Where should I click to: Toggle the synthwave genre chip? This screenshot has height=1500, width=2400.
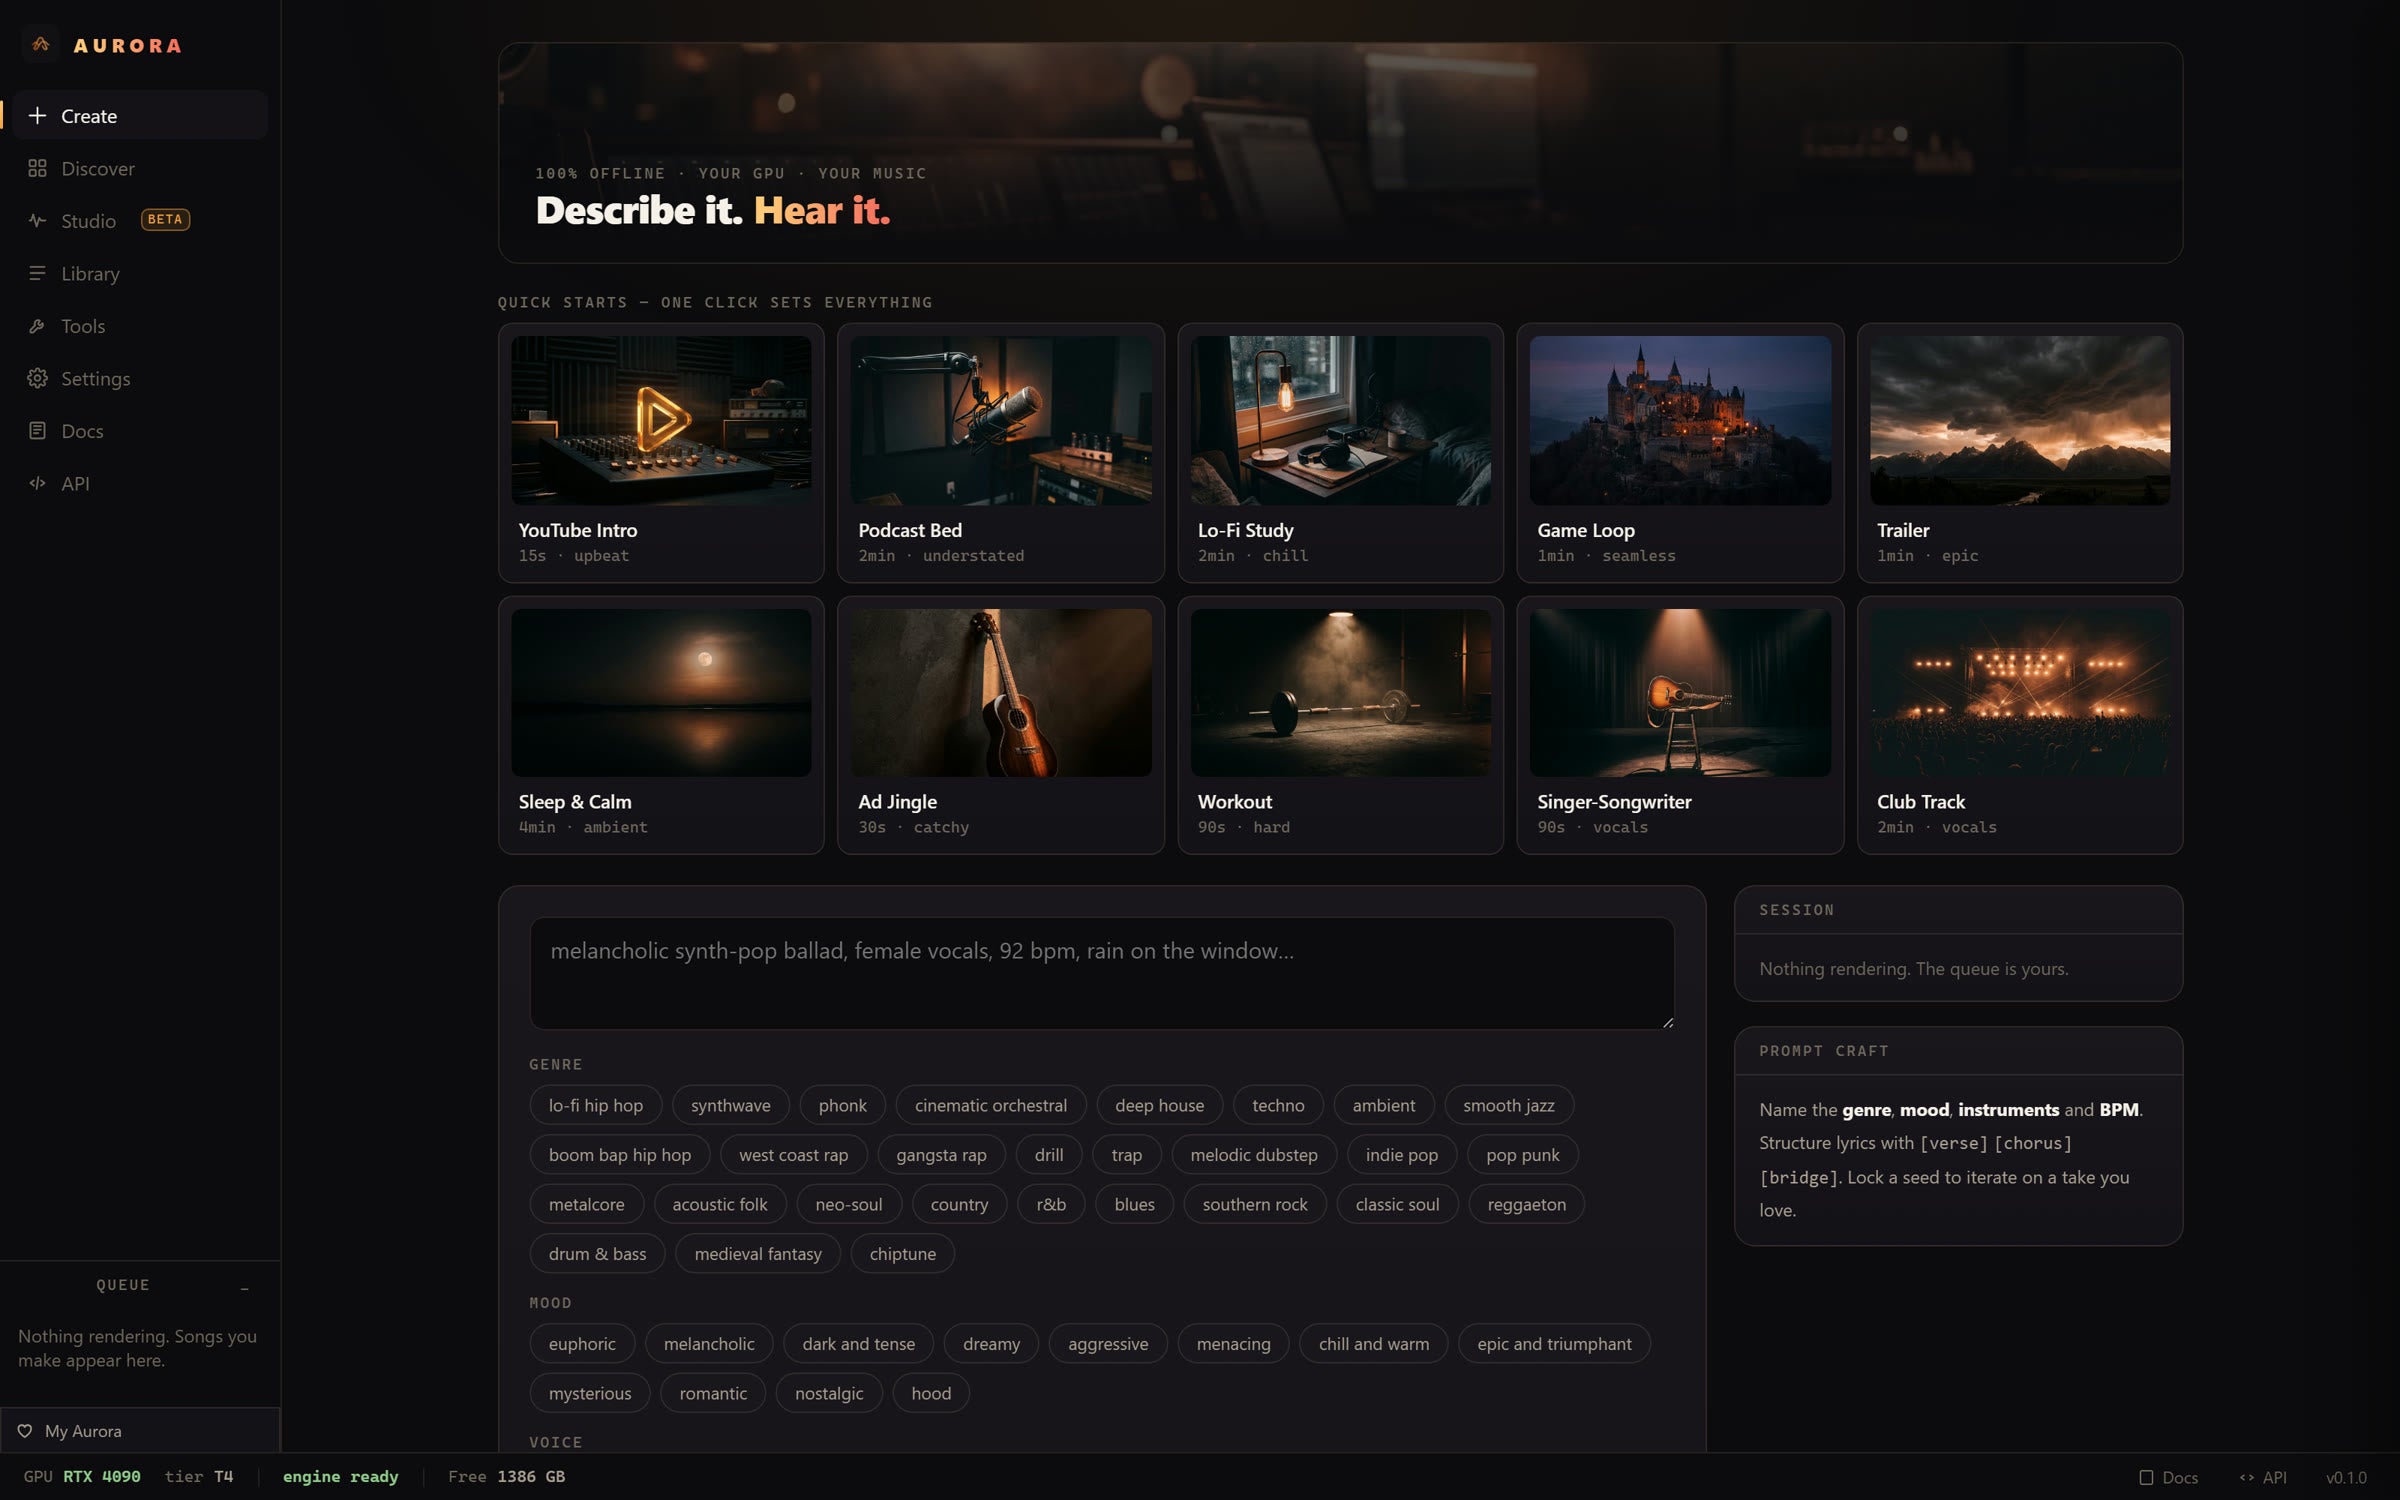click(x=730, y=1105)
